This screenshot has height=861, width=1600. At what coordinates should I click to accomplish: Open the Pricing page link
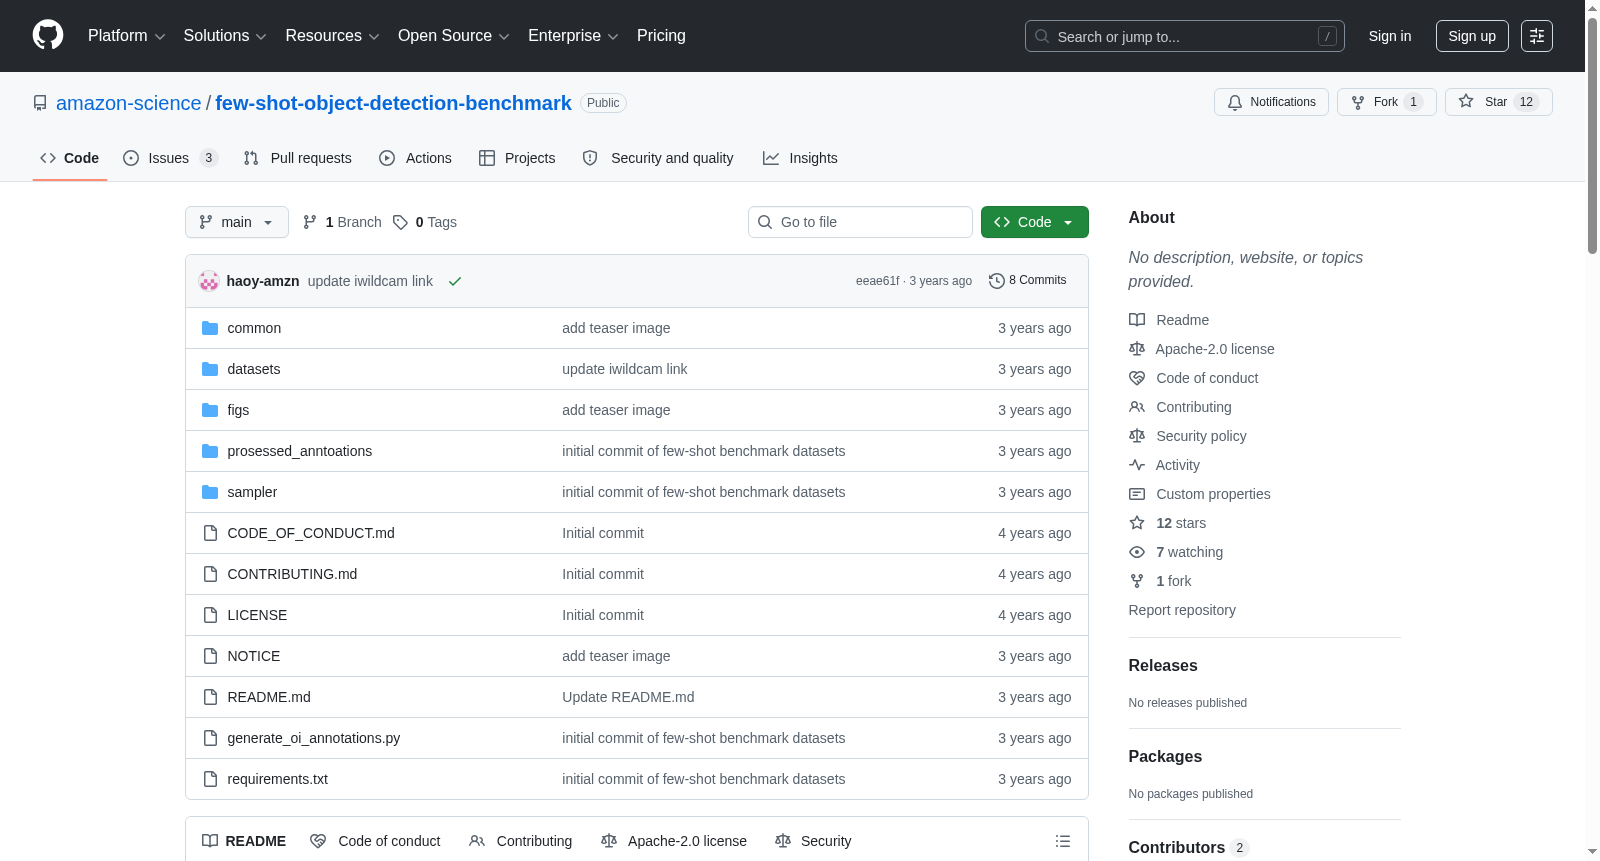coord(661,36)
